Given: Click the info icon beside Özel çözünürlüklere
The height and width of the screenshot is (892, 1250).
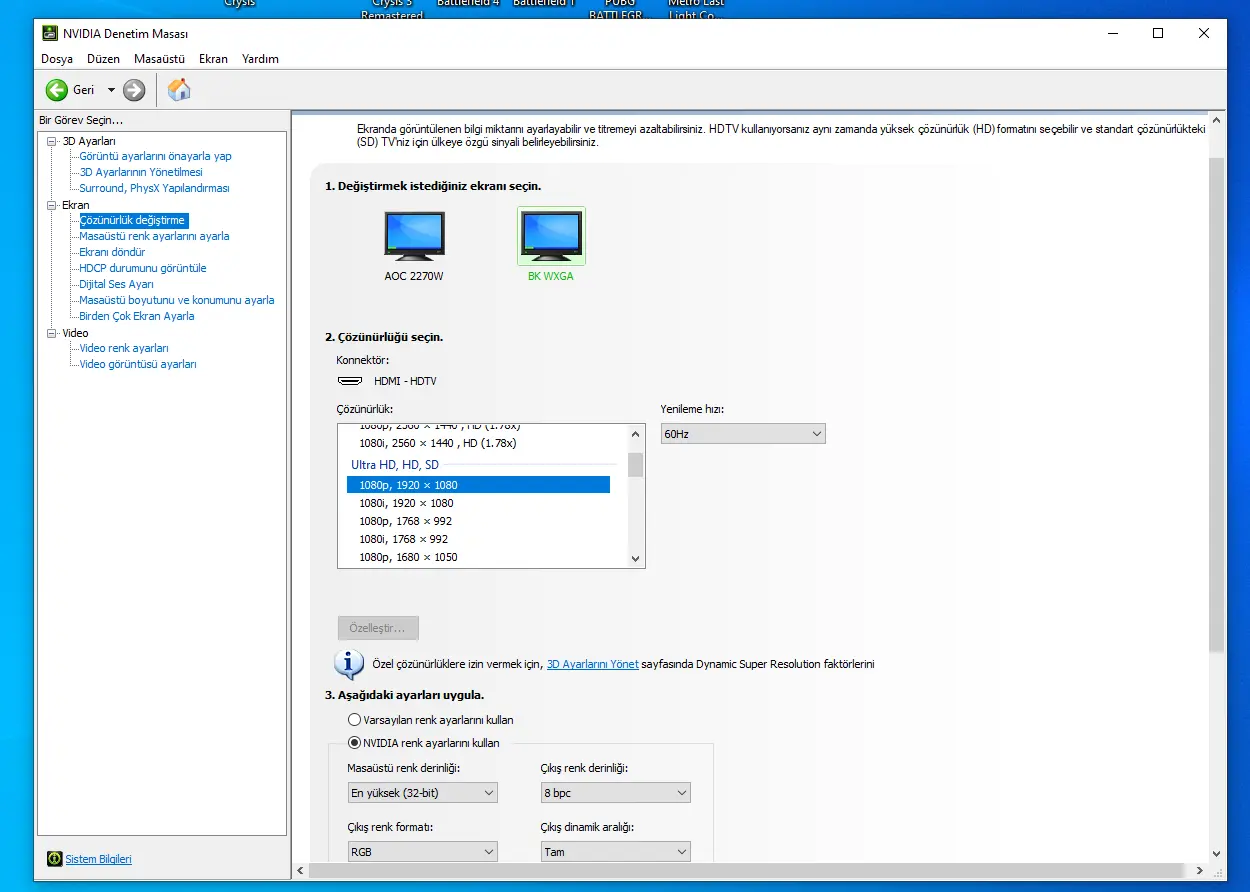Looking at the screenshot, I should pos(348,663).
